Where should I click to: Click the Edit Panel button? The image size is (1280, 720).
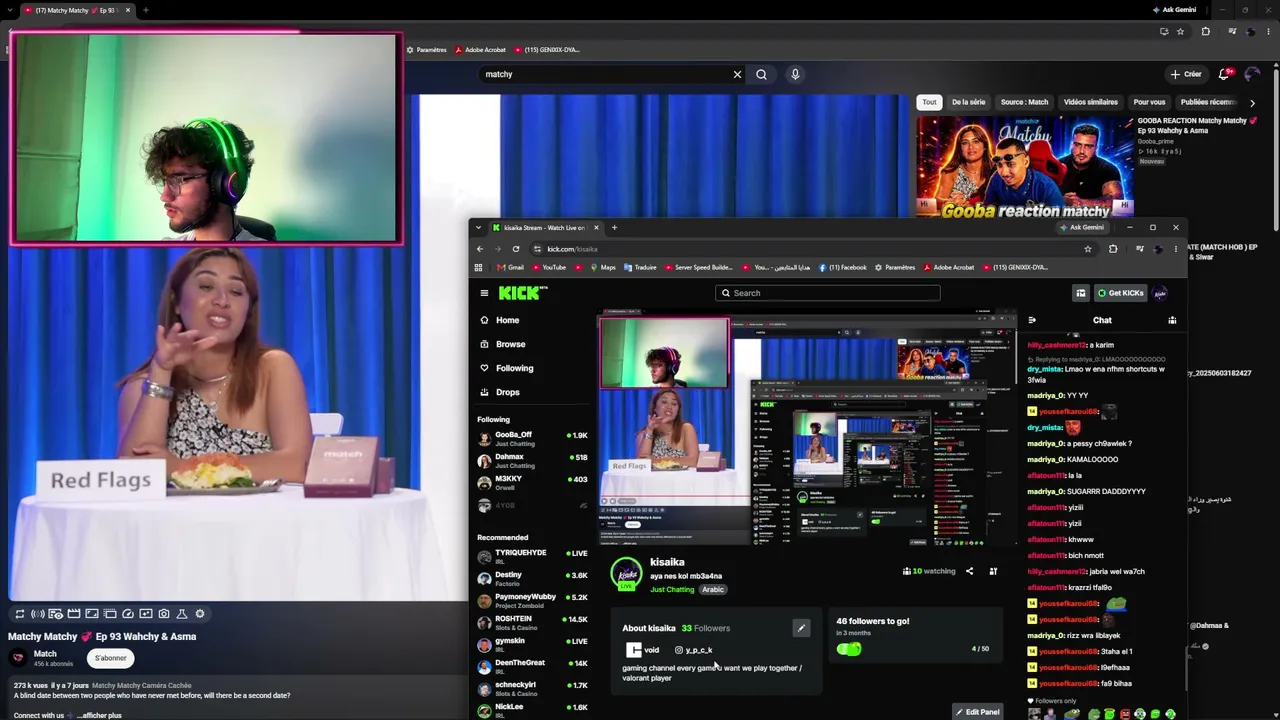[977, 712]
